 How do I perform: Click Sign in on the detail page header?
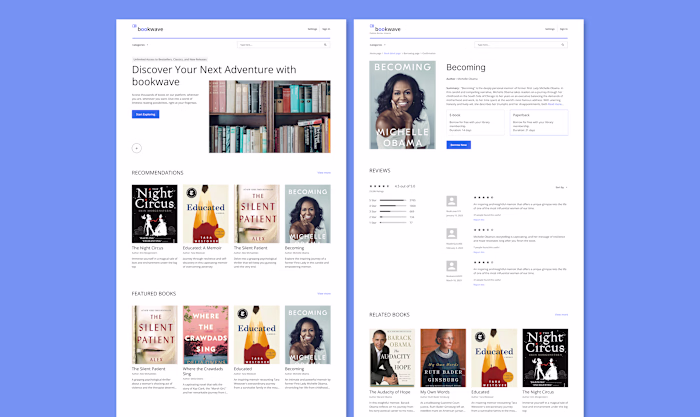point(564,29)
